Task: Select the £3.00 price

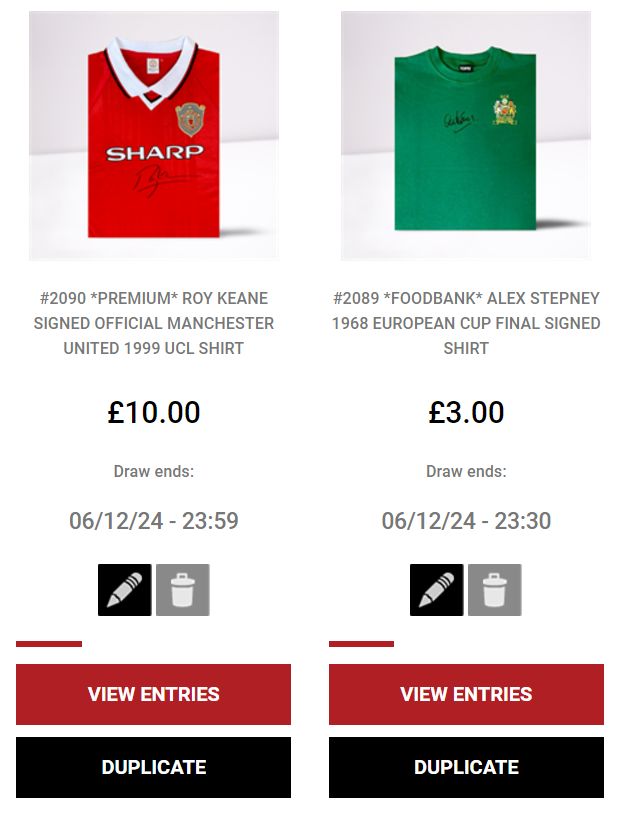Action: coord(466,412)
